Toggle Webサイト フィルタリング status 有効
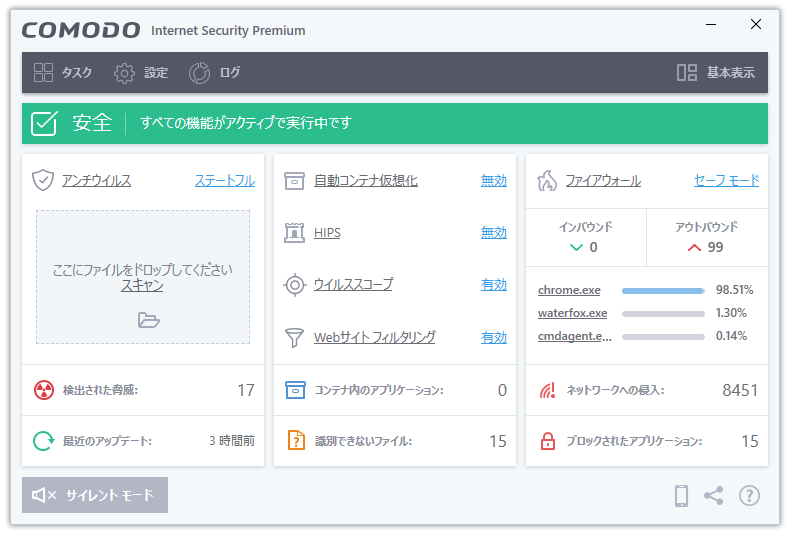788x533 pixels. 494,338
